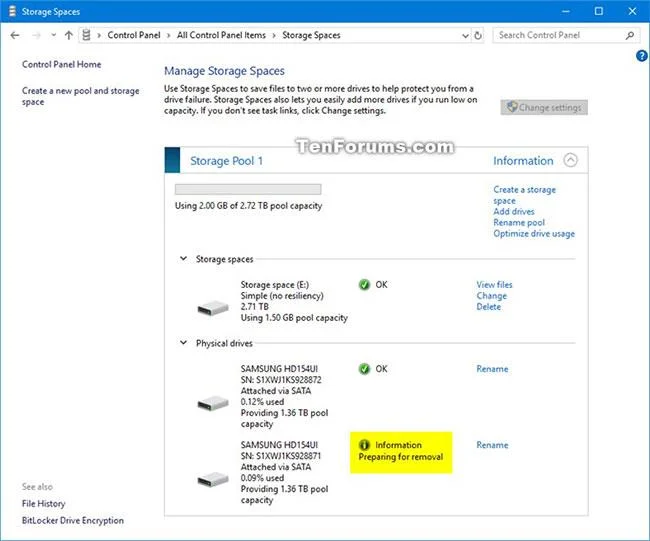
Task: Collapse the Storage spaces section
Action: 183,259
